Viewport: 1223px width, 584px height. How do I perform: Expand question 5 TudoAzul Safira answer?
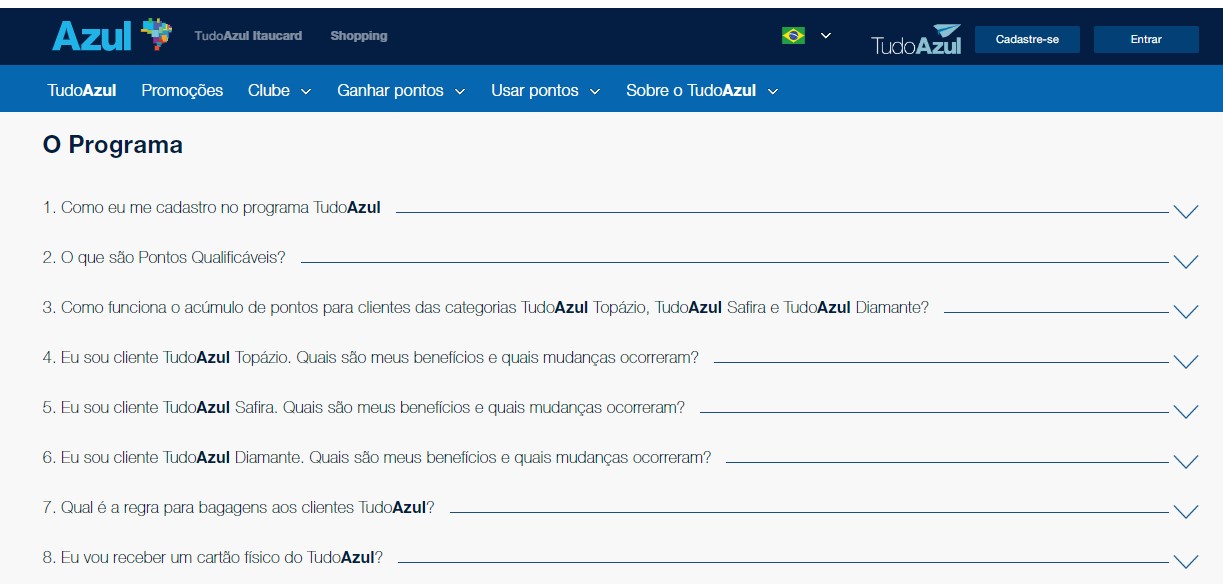1186,411
